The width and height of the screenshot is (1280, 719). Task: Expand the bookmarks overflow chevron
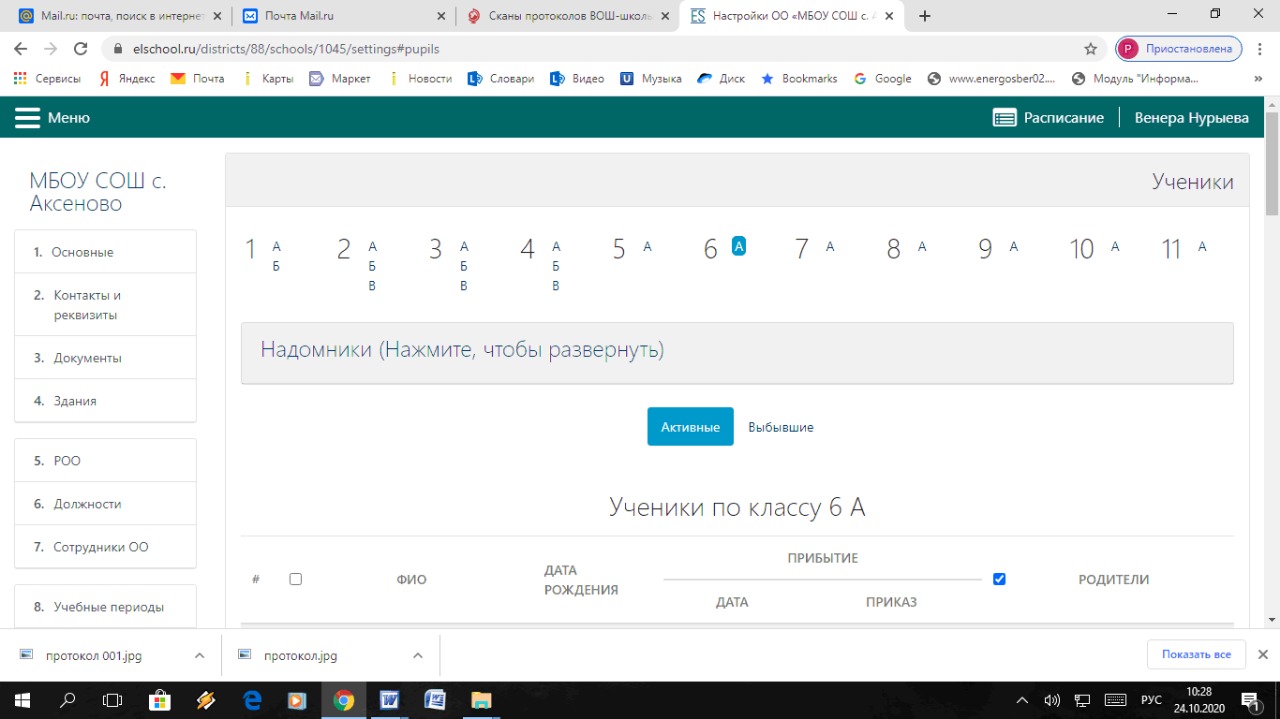pos(1258,79)
